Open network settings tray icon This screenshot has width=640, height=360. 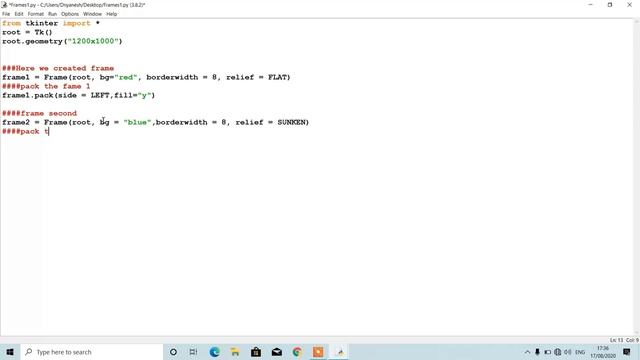(x=558, y=352)
